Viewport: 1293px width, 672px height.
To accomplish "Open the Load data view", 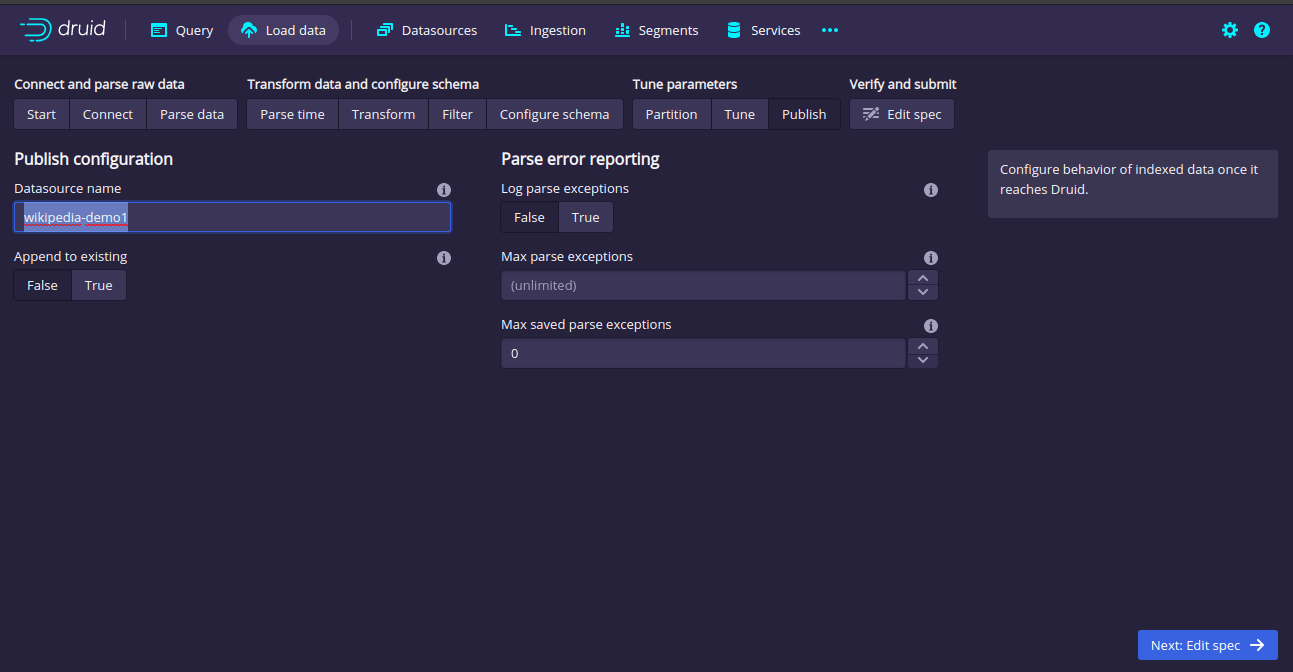I will click(x=284, y=30).
